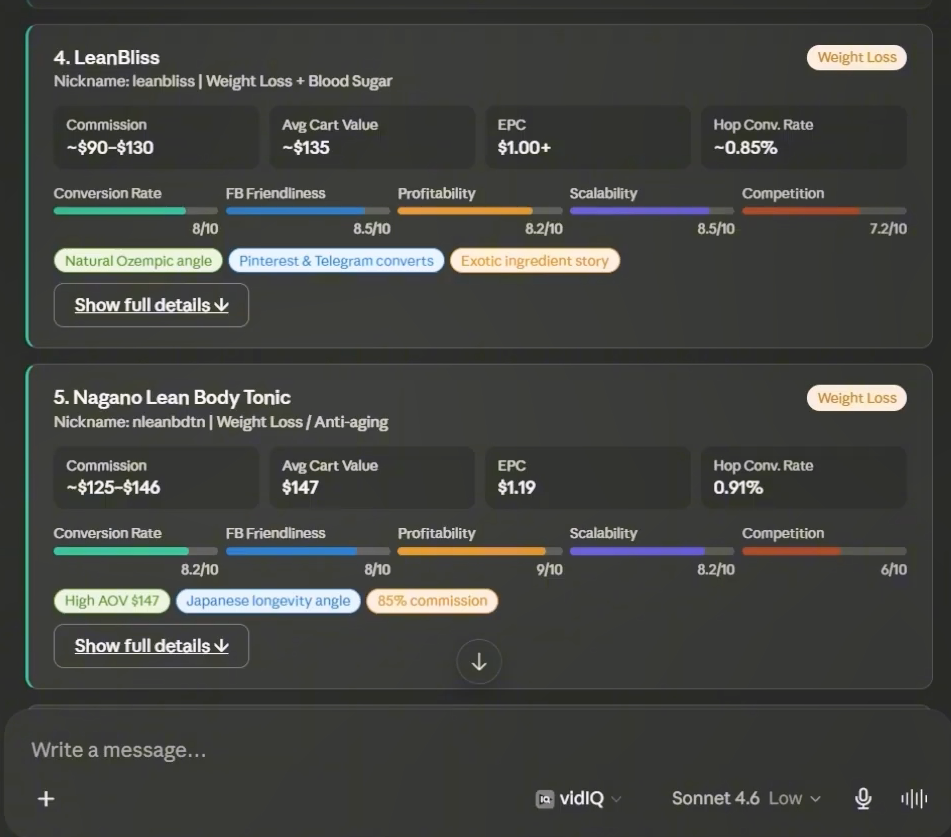Click the "4. LeanBliss" card title
This screenshot has width=951, height=837.
(107, 58)
